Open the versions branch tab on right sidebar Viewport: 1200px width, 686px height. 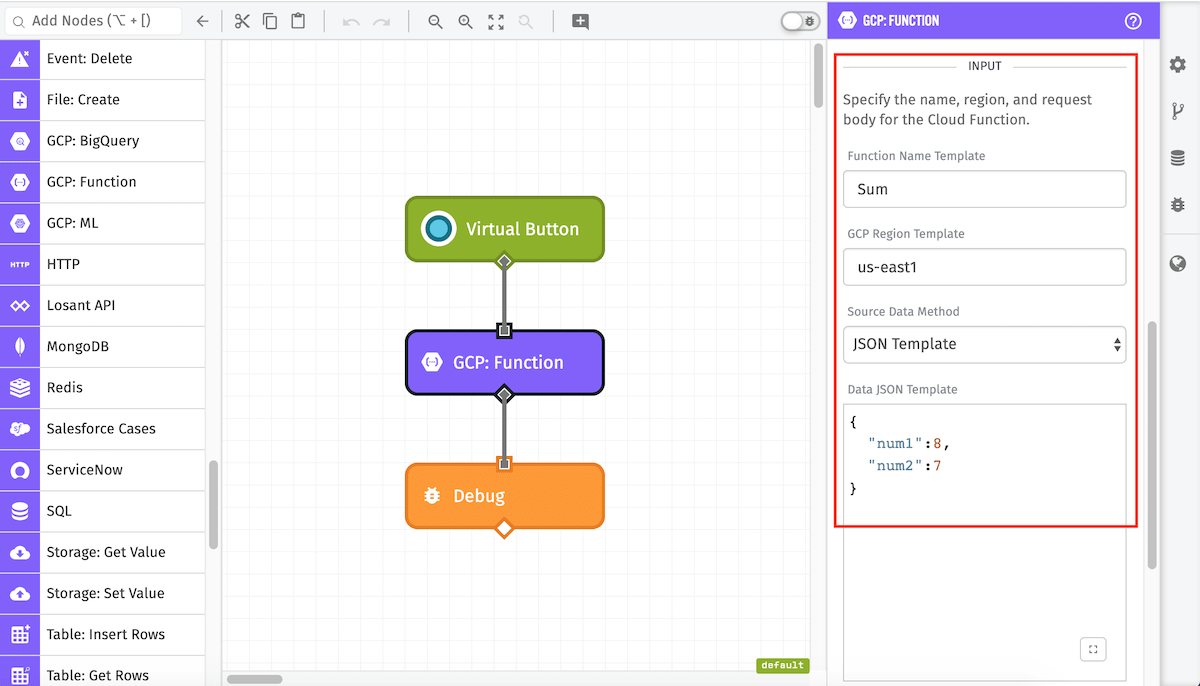(1178, 111)
